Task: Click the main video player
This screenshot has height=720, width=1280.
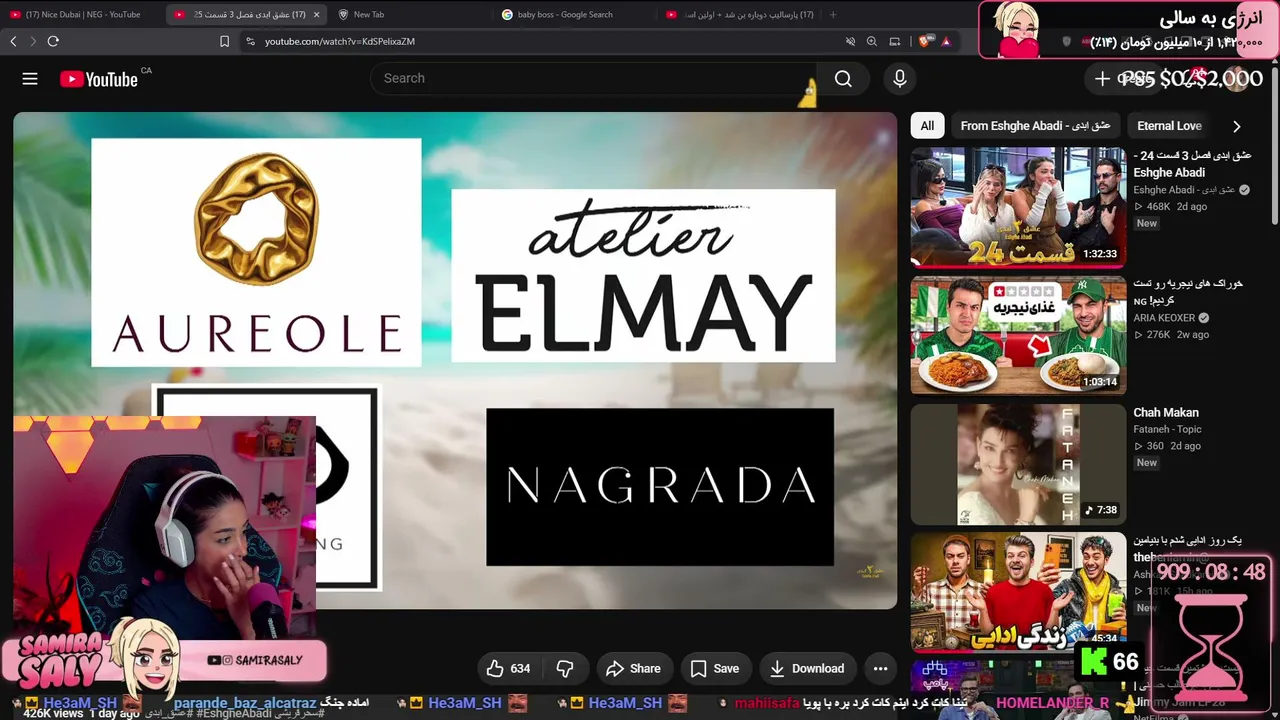Action: coord(455,360)
